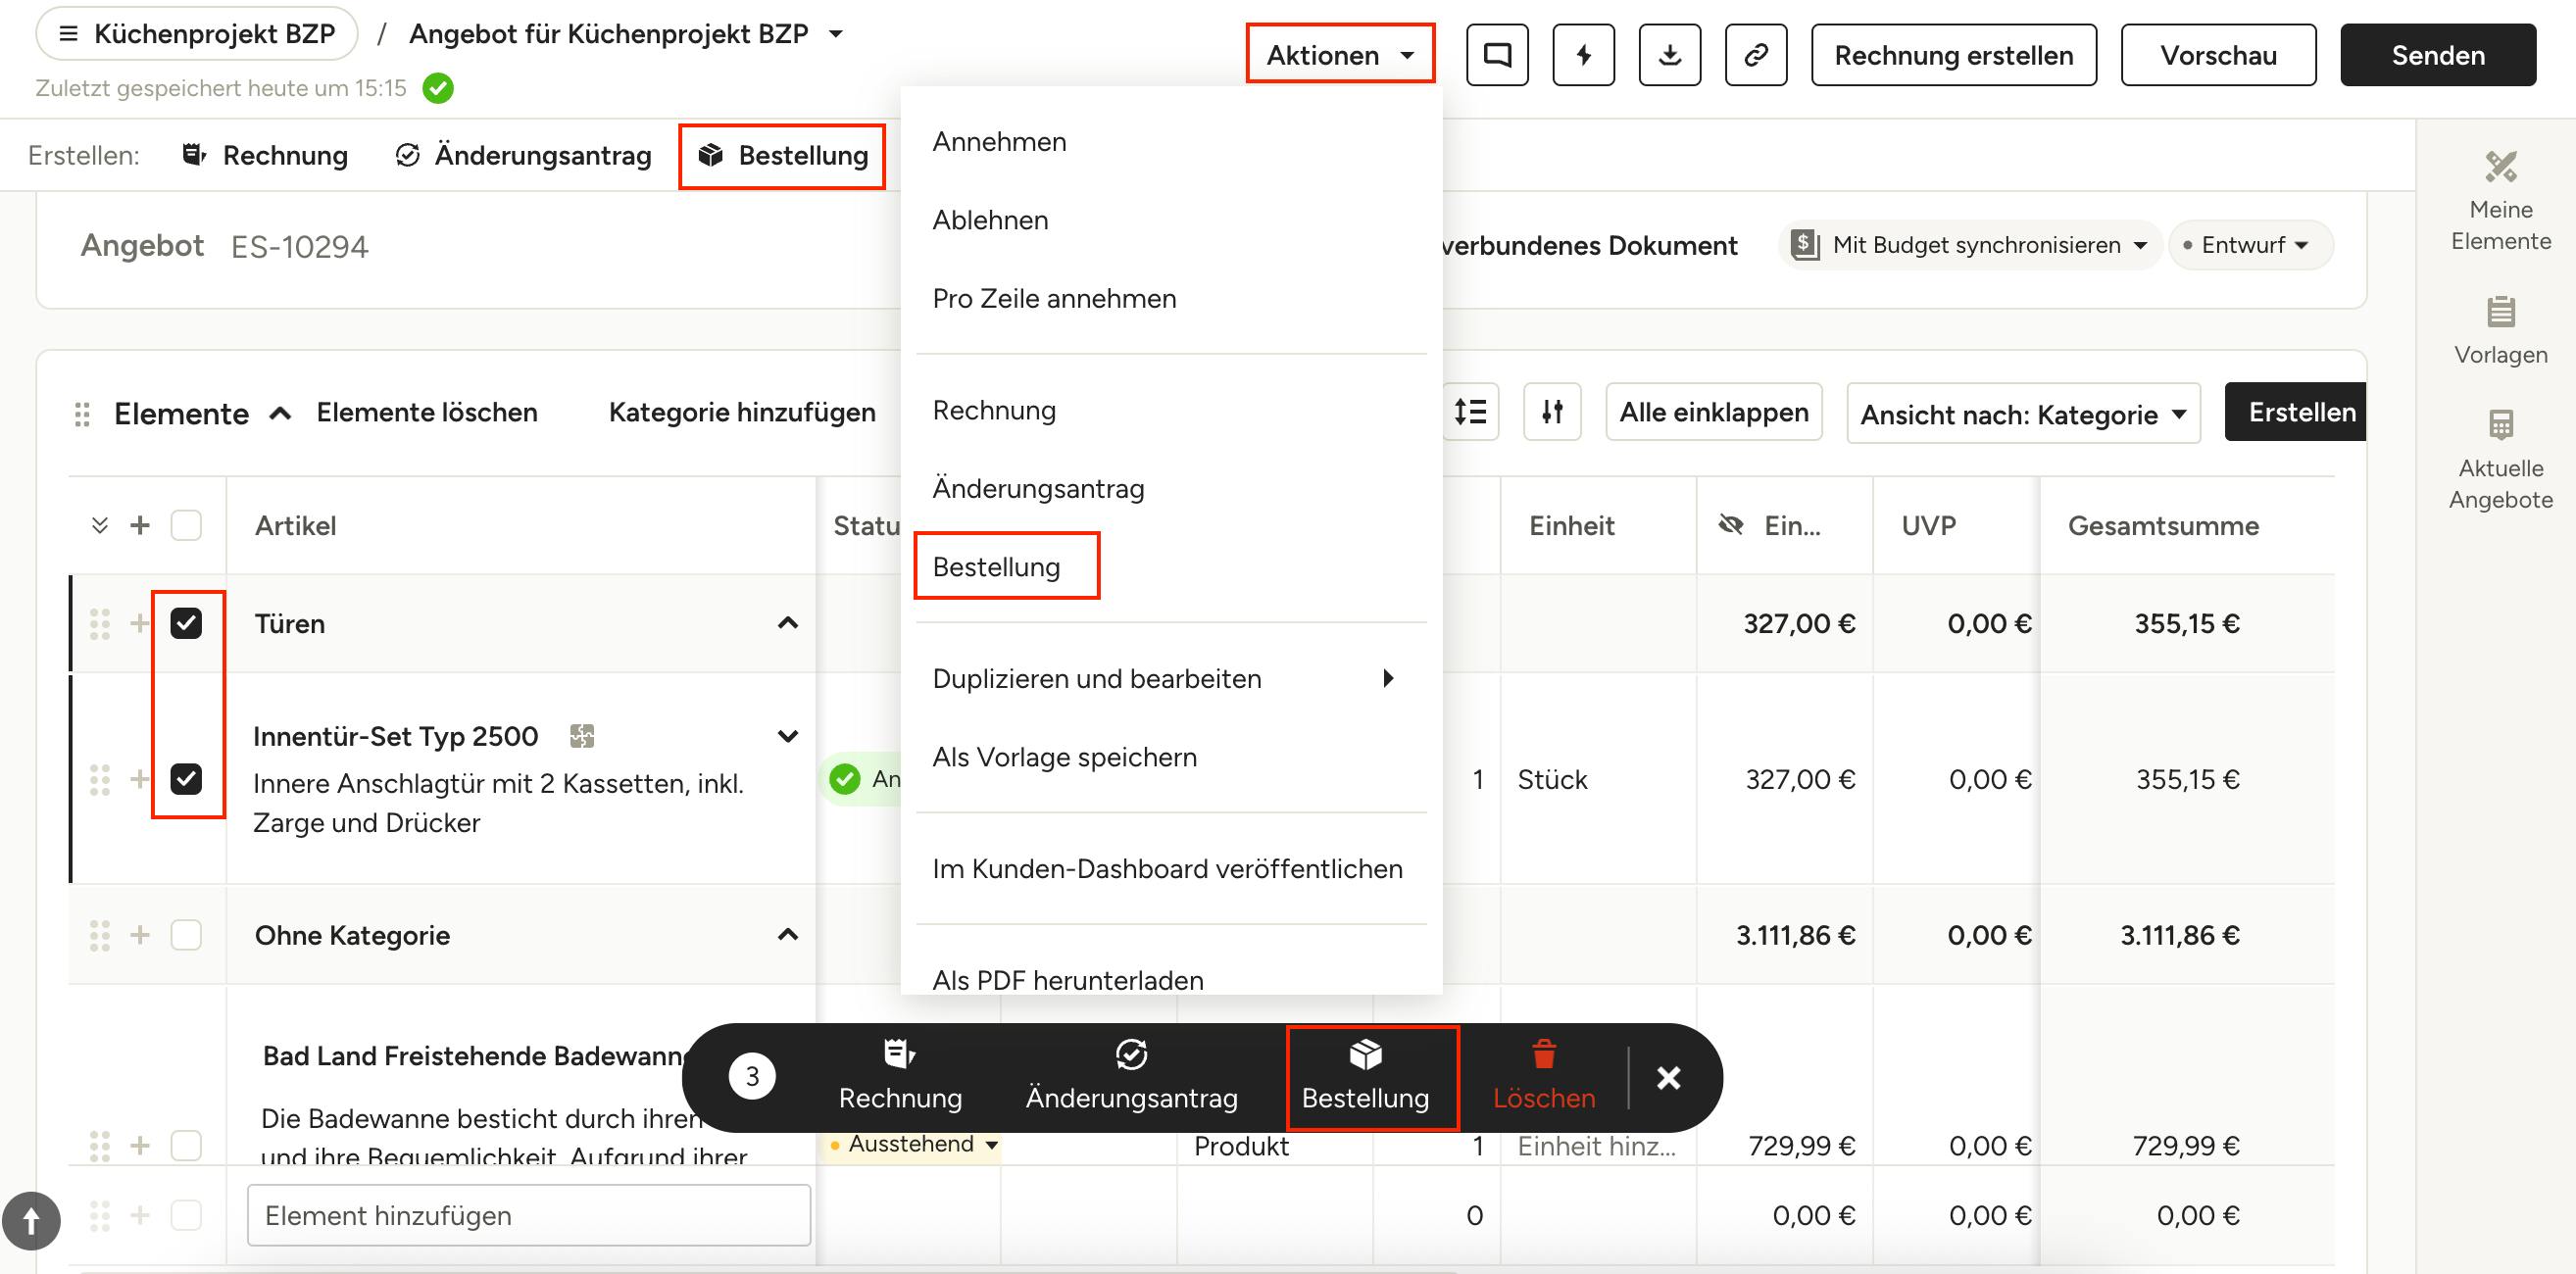Click Bestellung in Erstellen bar
This screenshot has width=2576, height=1274.
[782, 155]
